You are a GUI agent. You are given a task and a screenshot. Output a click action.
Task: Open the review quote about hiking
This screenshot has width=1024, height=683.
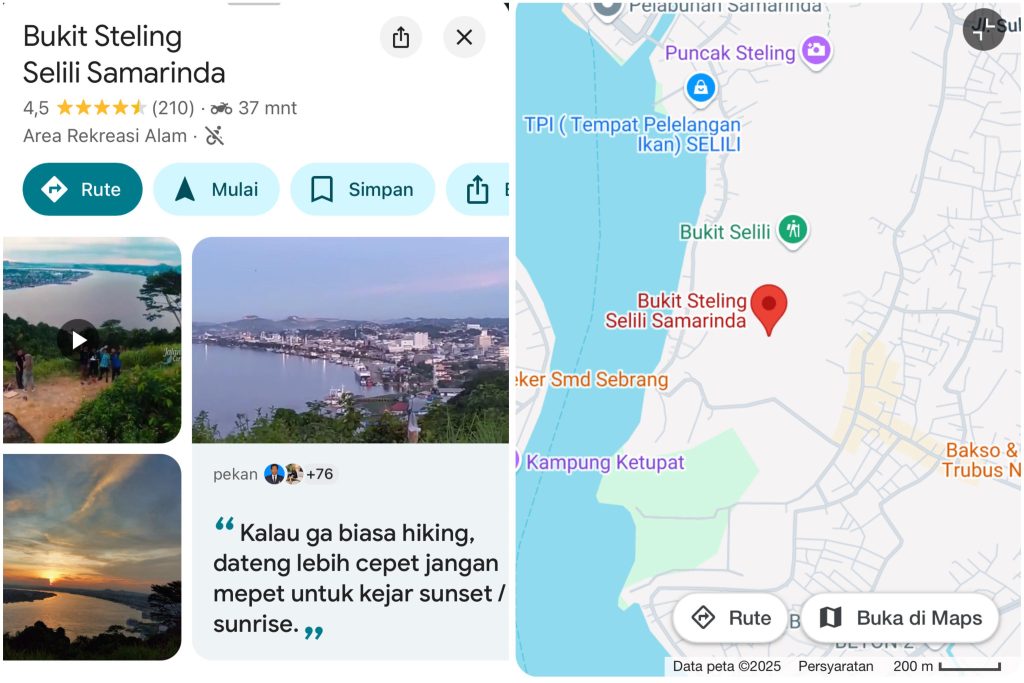pos(359,579)
